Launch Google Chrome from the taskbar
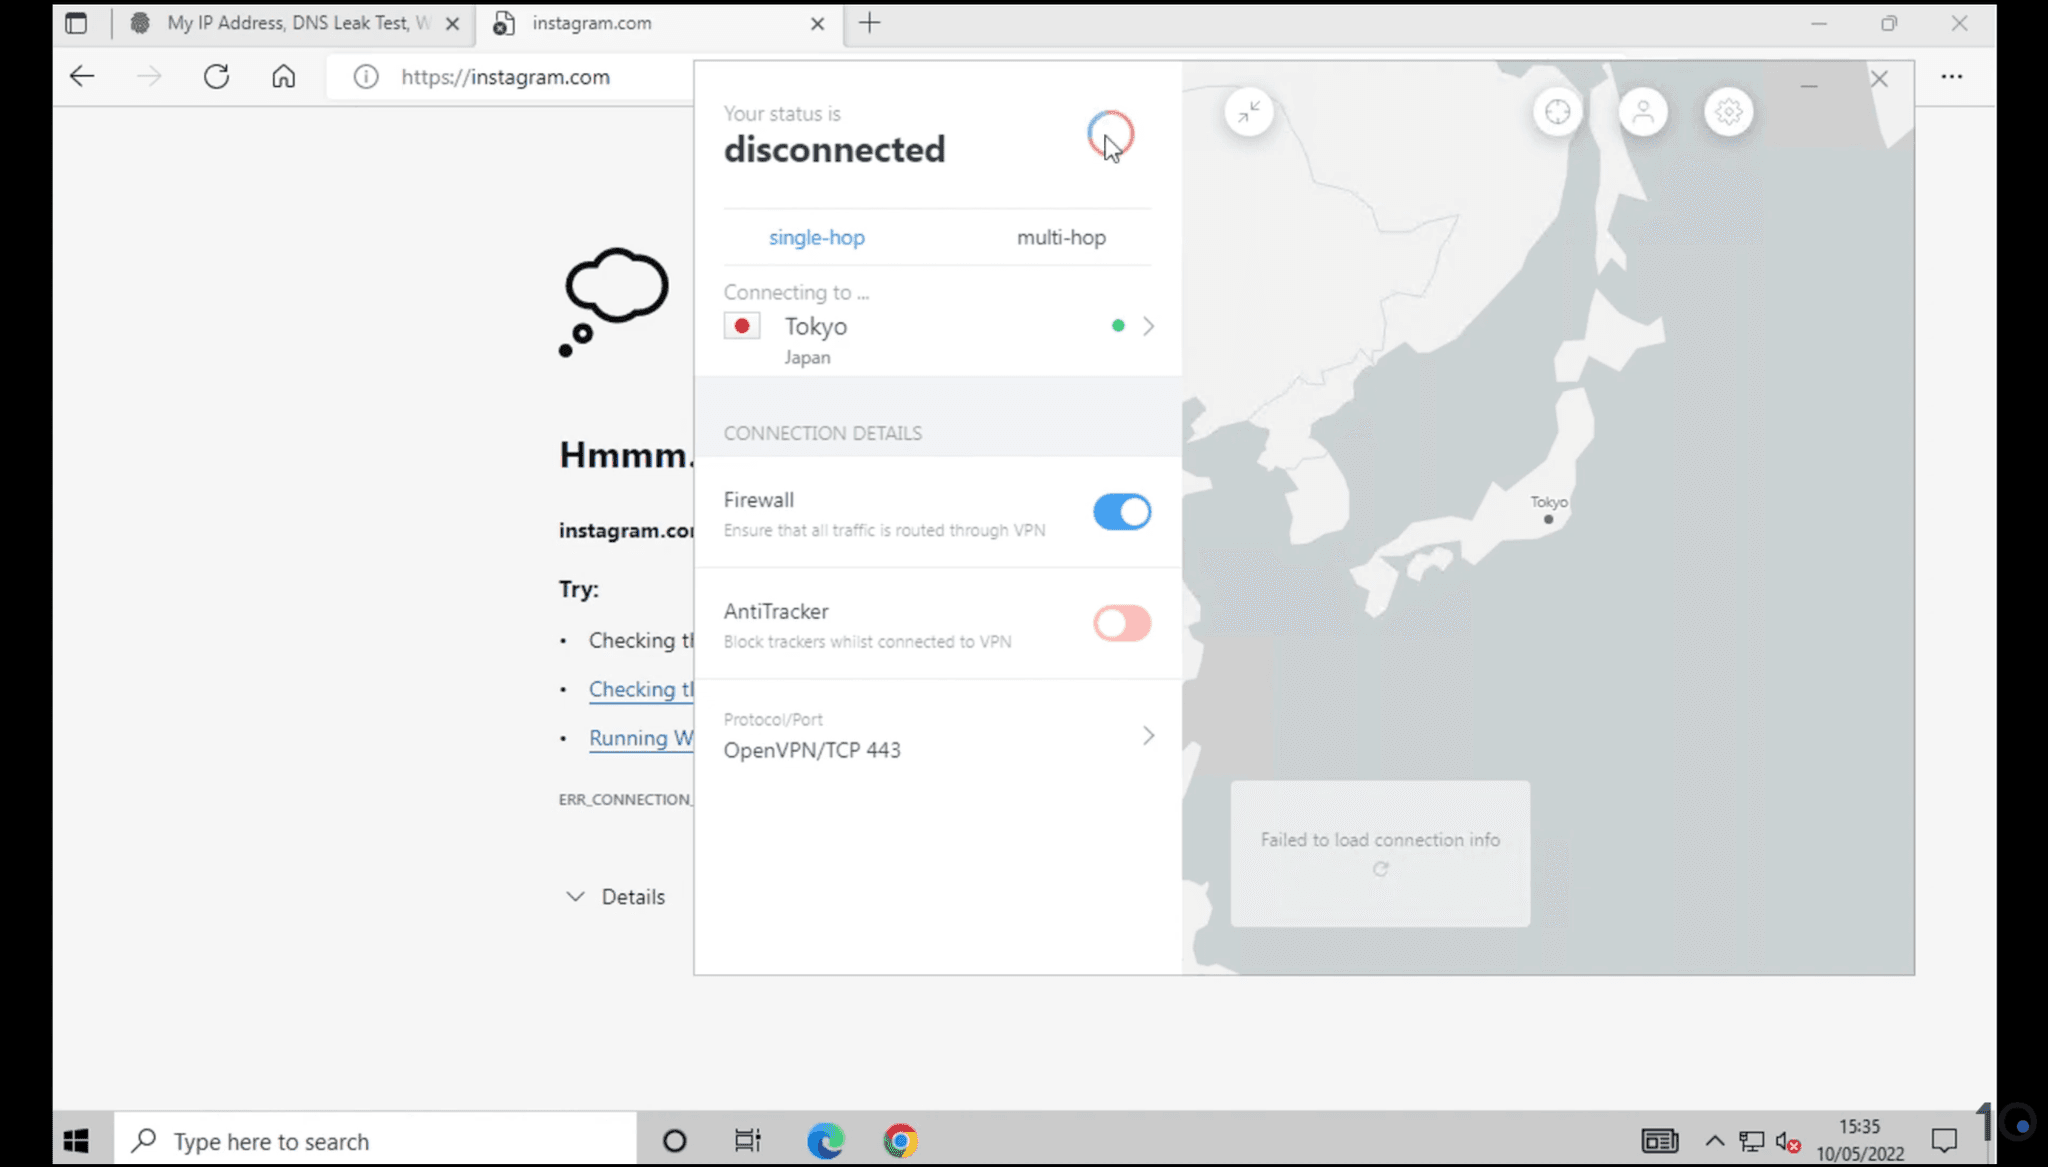Image resolution: width=2048 pixels, height=1167 pixels. (x=900, y=1141)
